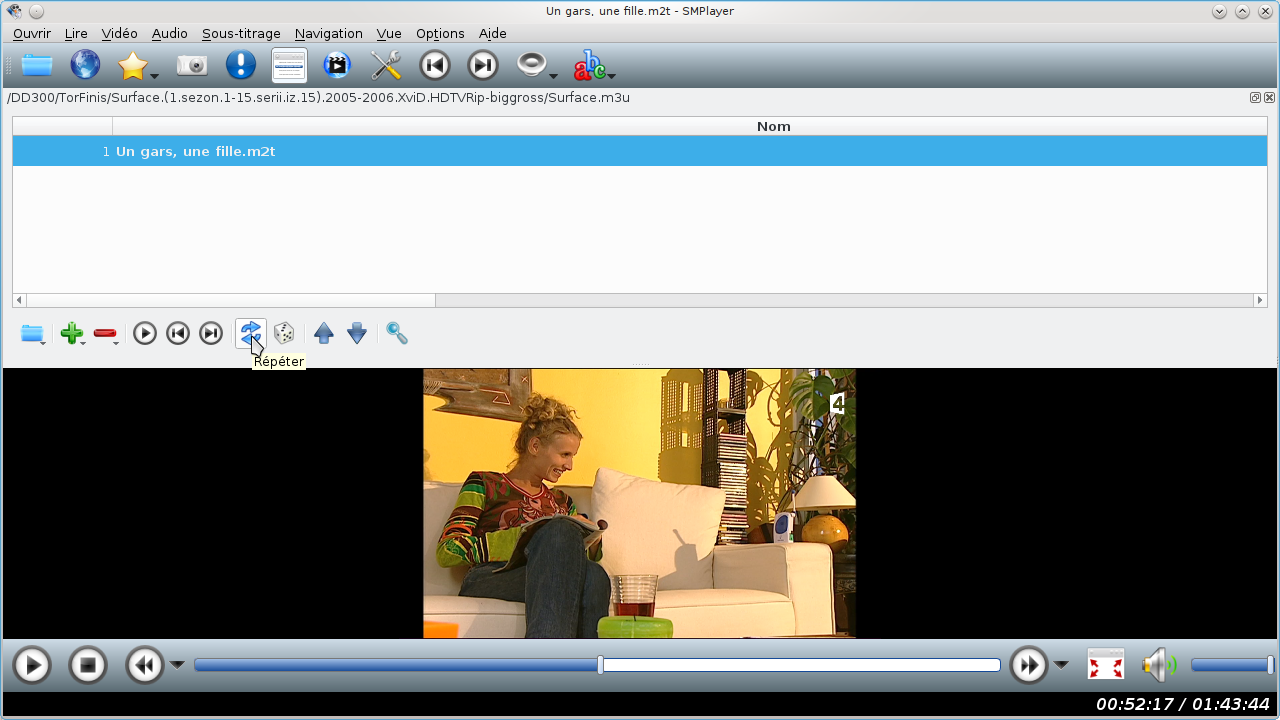Jump to previous playlist item
This screenshot has width=1280, height=720.
coord(178,333)
